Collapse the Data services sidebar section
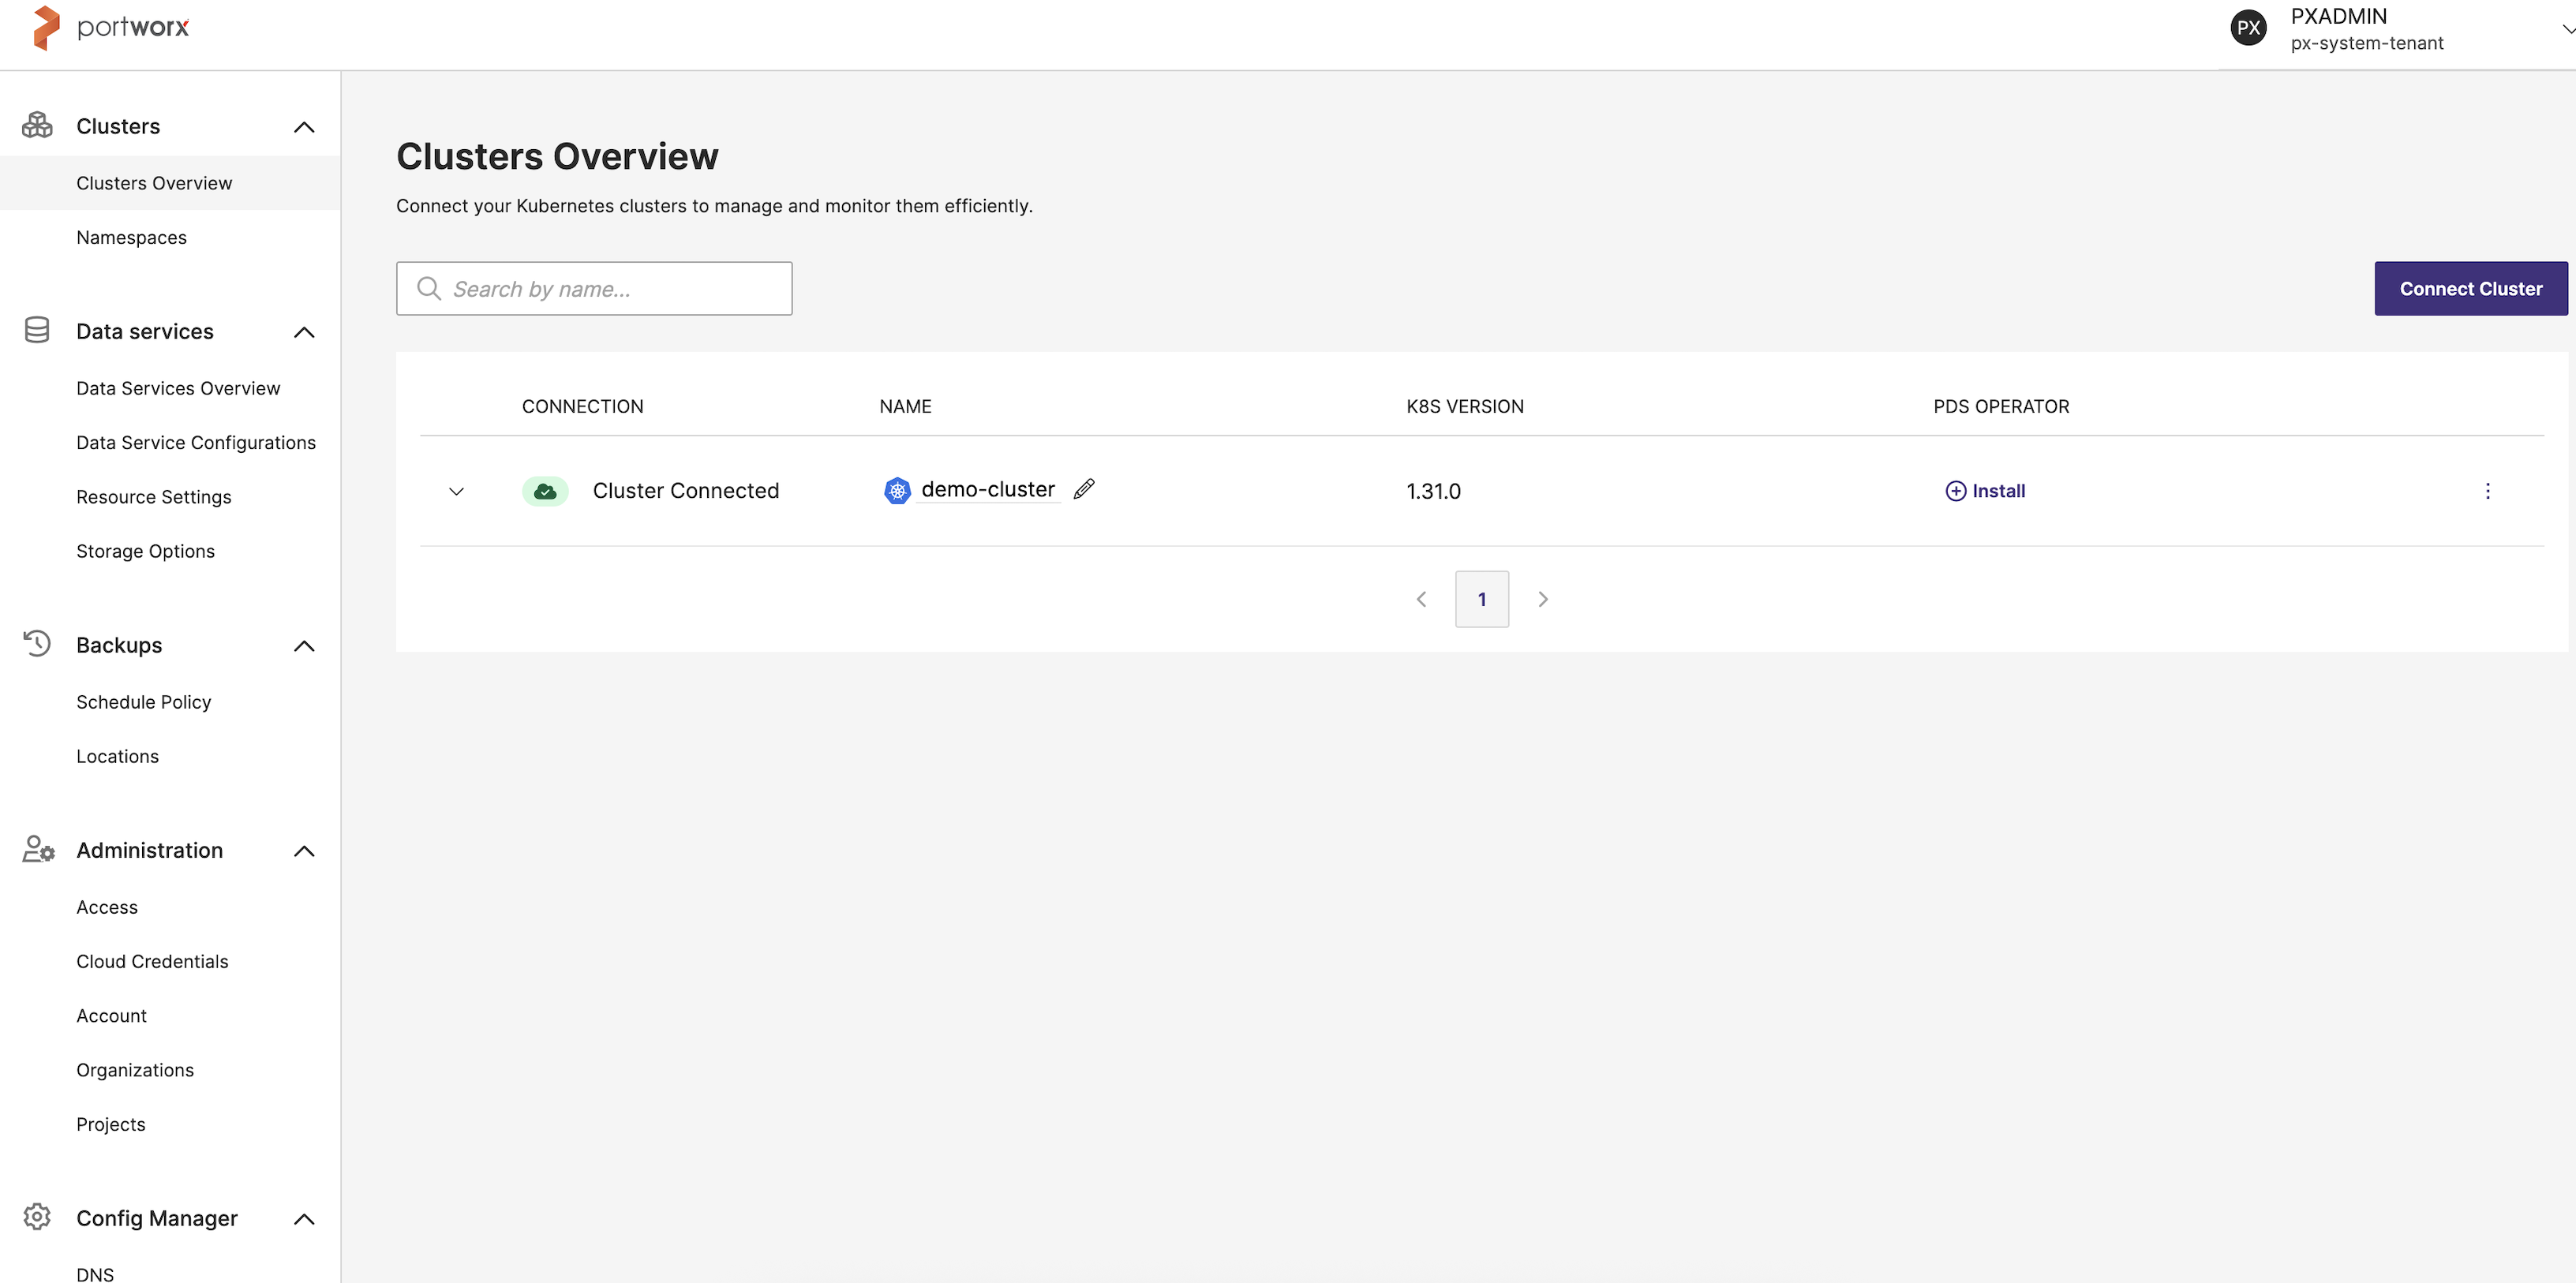The height and width of the screenshot is (1283, 2576). pos(304,332)
